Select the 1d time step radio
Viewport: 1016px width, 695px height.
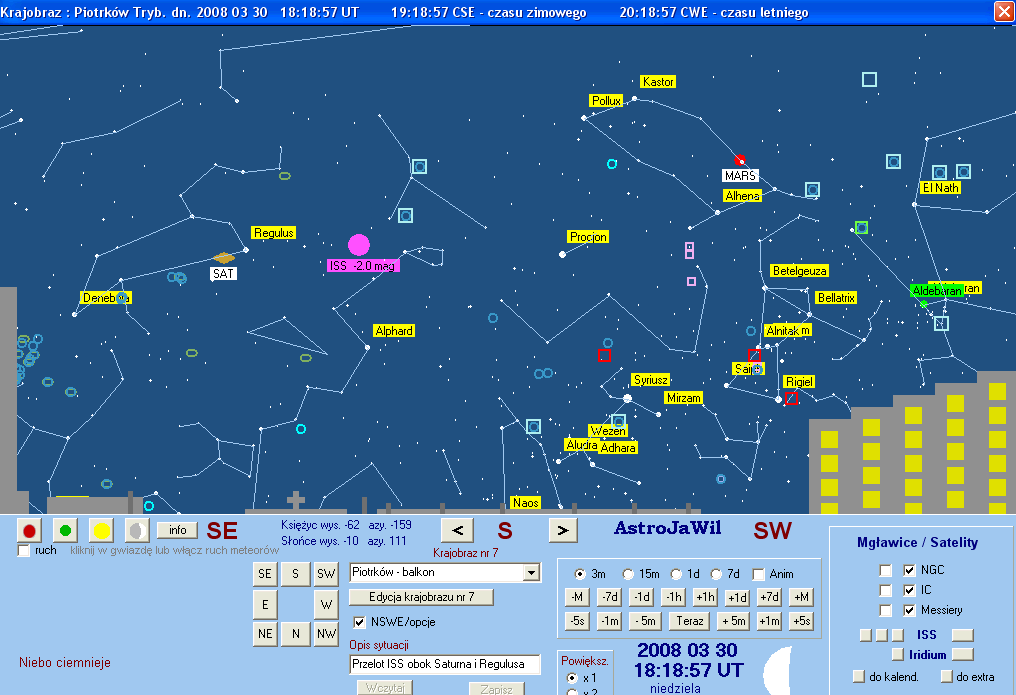[676, 574]
